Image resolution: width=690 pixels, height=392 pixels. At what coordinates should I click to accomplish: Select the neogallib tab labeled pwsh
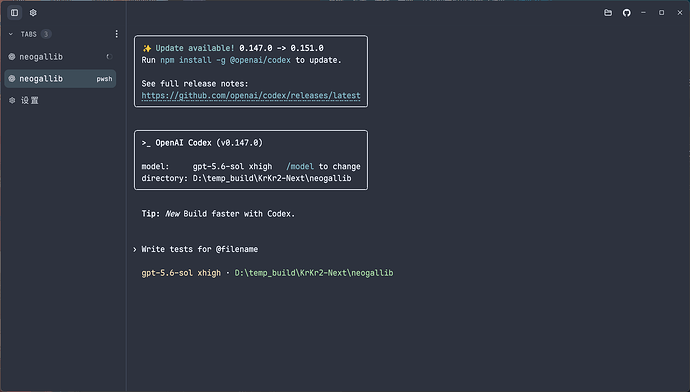click(60, 79)
